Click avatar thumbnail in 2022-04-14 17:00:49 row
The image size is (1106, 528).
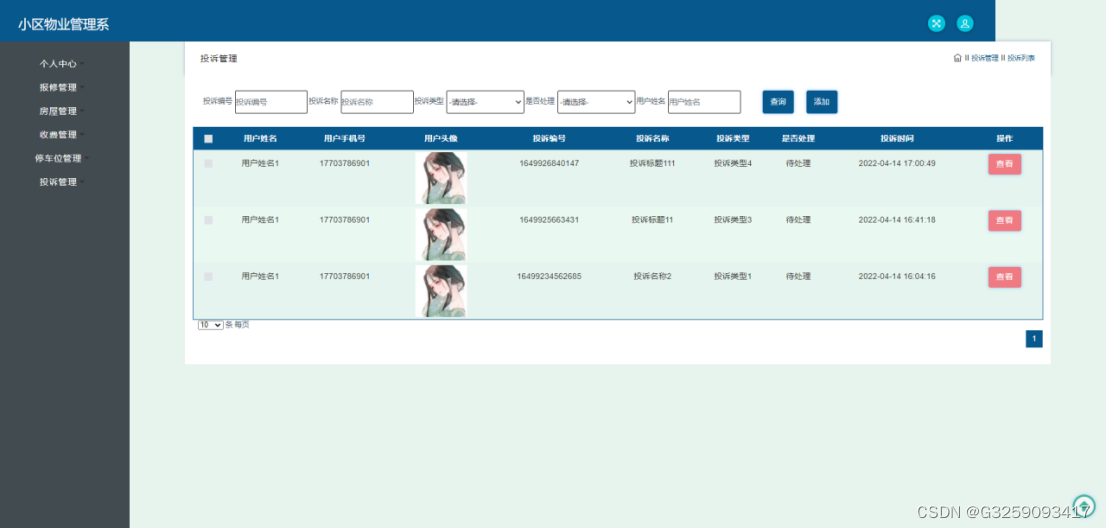tap(441, 178)
